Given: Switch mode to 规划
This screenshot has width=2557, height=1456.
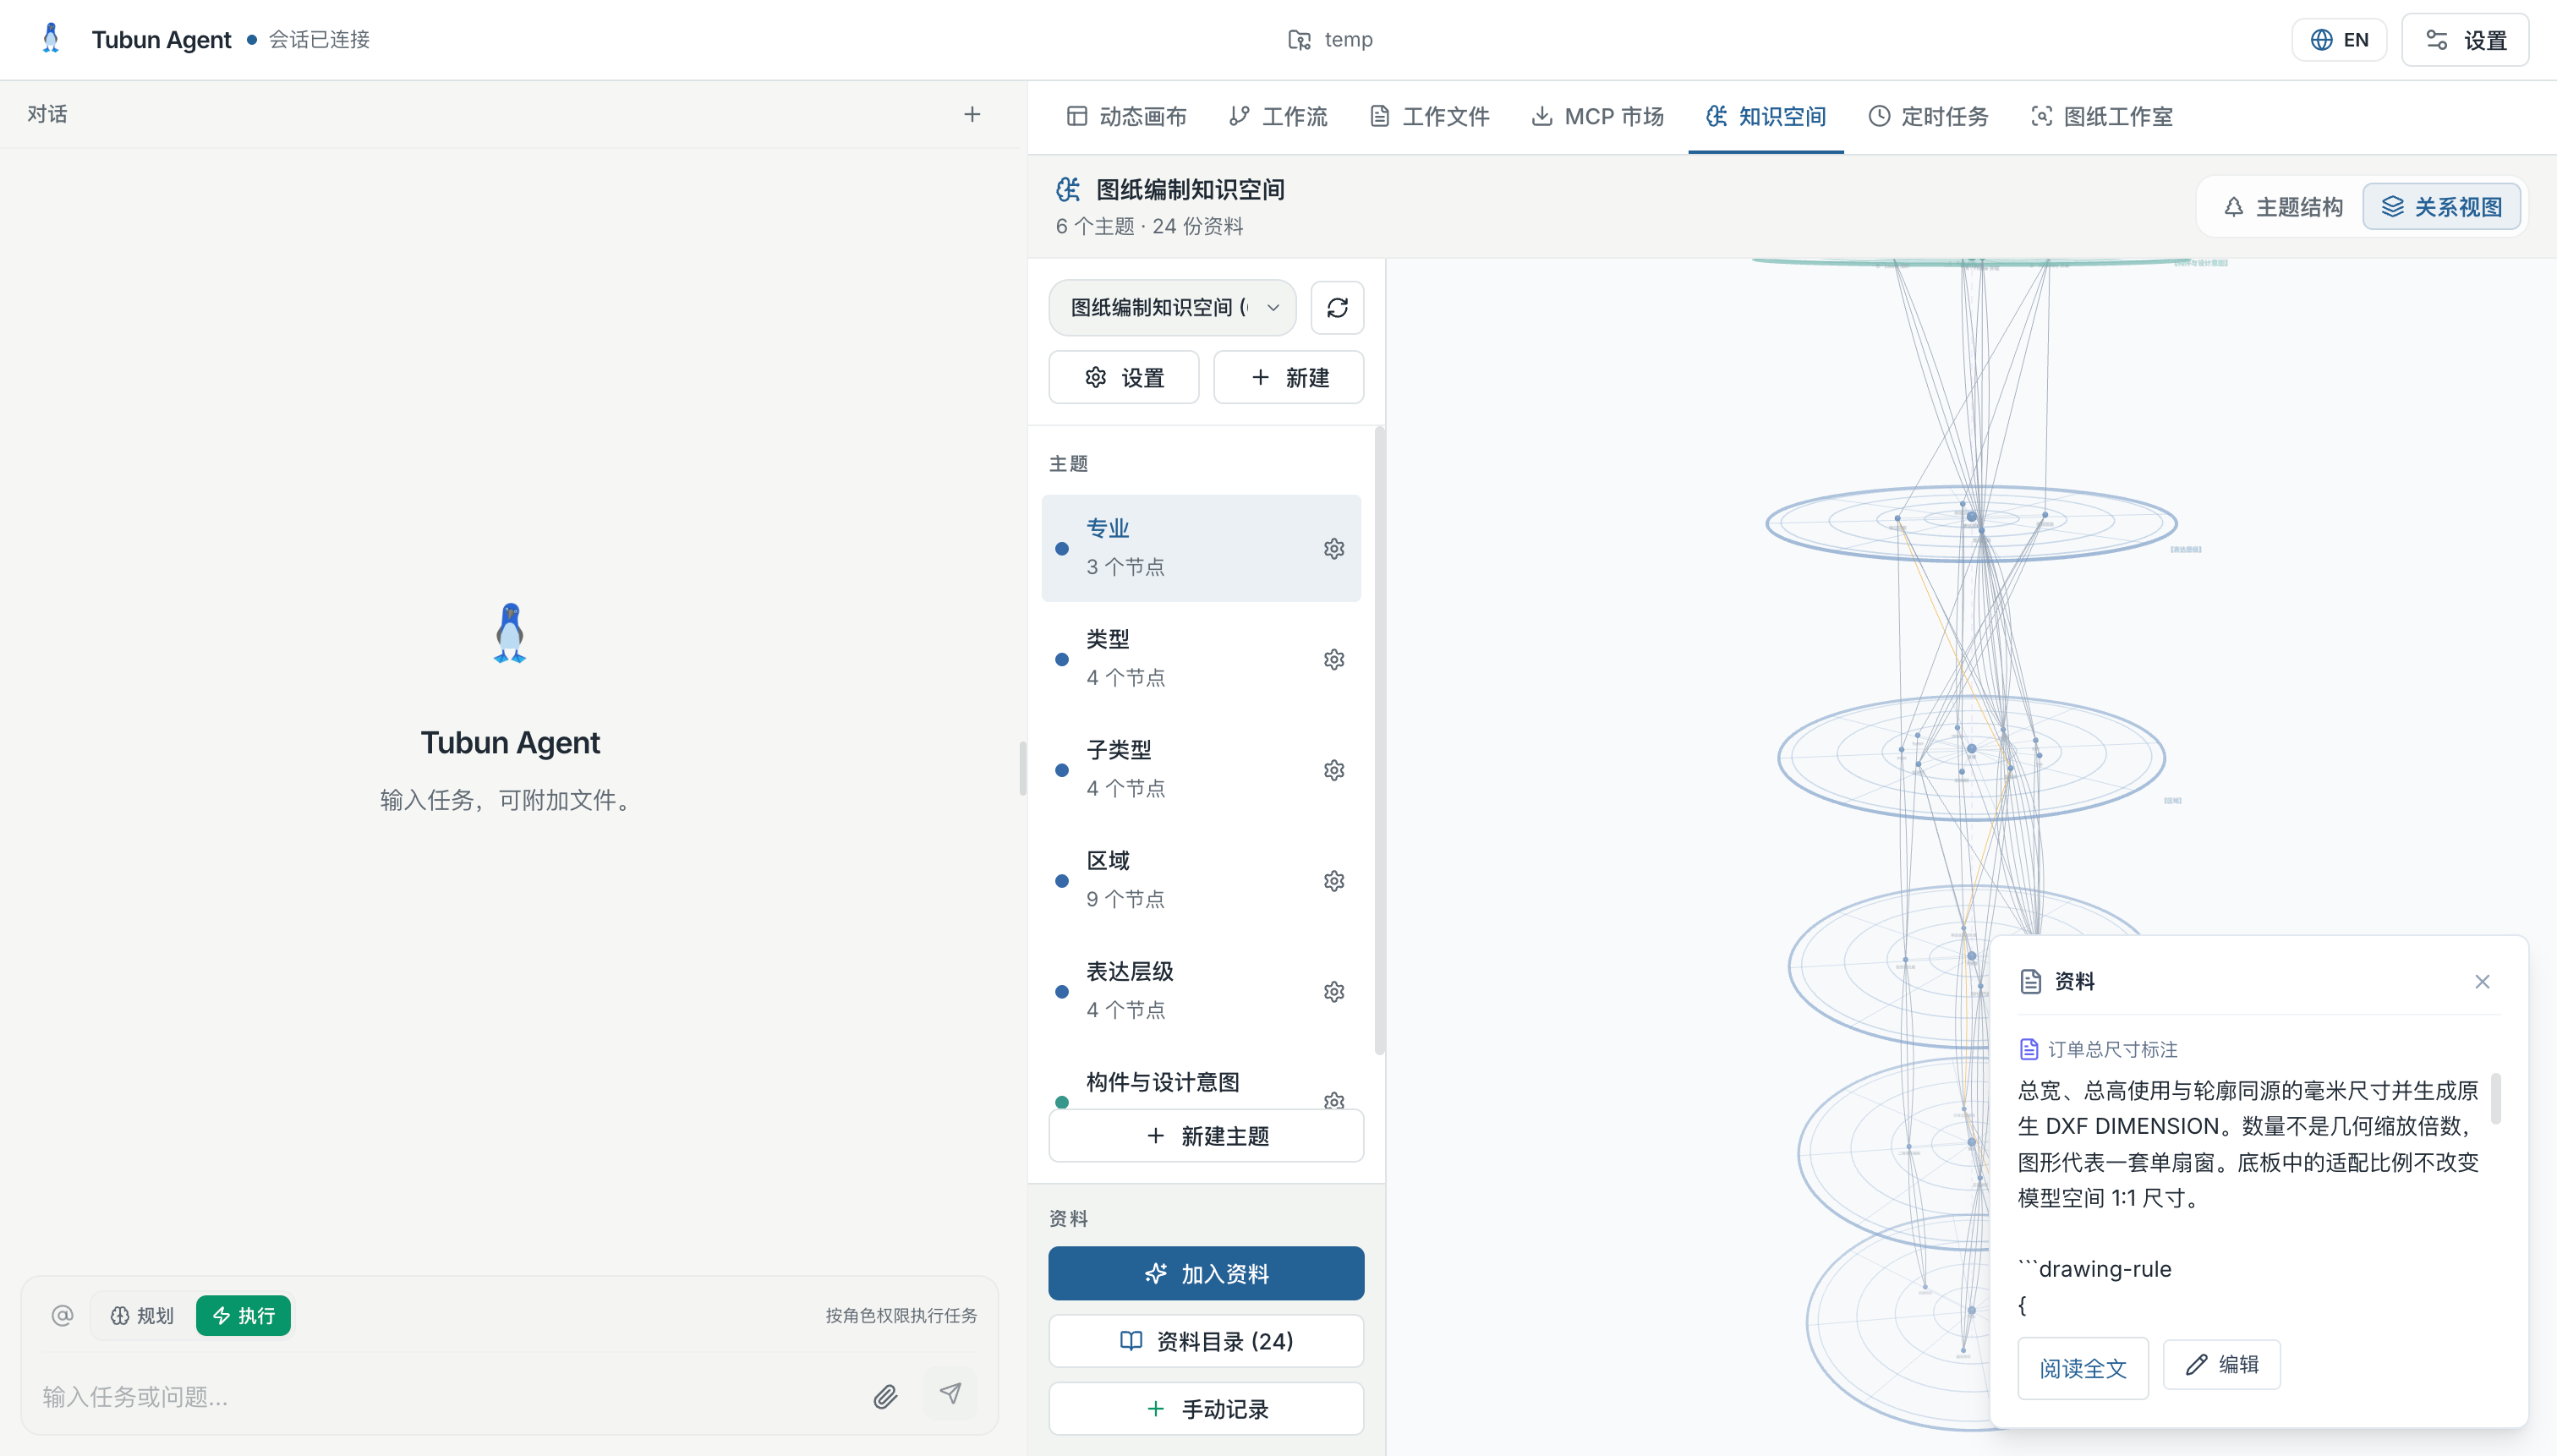Looking at the screenshot, I should coord(142,1315).
